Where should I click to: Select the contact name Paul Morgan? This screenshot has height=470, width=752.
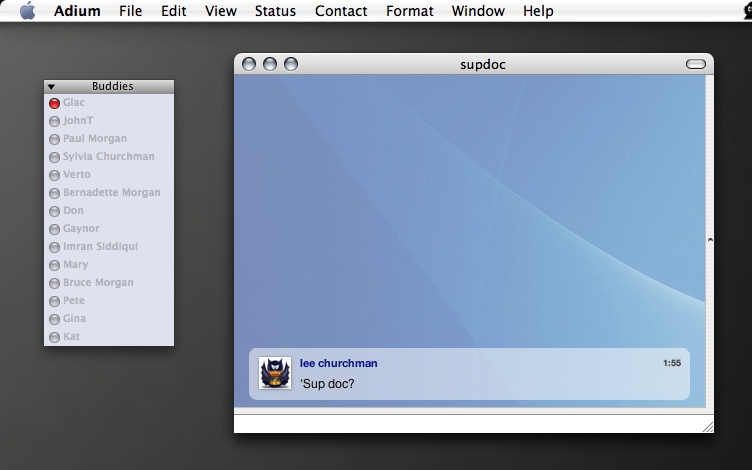95,138
